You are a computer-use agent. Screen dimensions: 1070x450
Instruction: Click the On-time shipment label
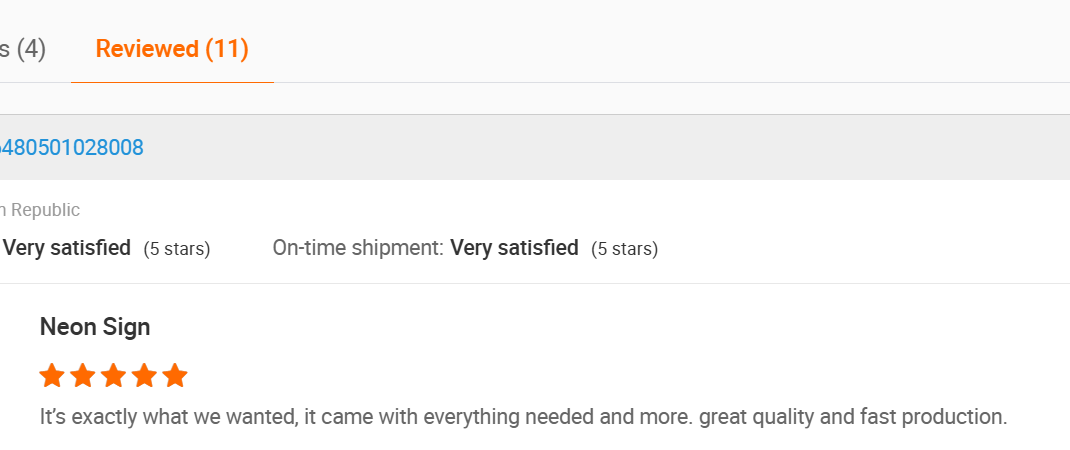coord(357,248)
